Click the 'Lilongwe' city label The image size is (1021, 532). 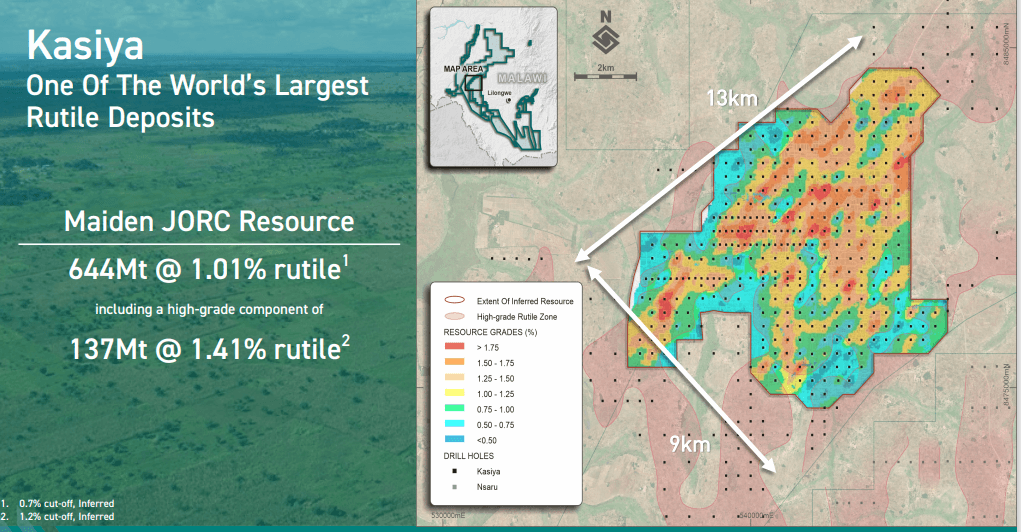point(499,93)
